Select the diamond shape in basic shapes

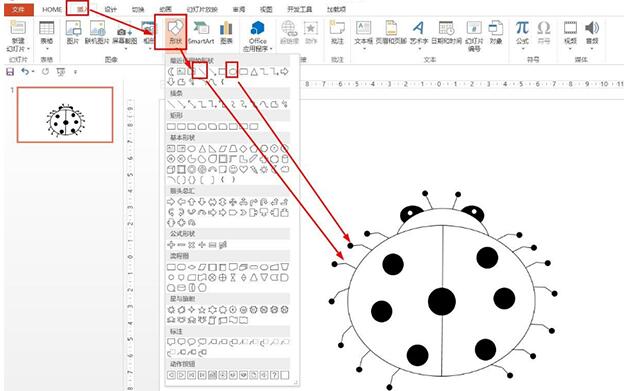point(243,149)
